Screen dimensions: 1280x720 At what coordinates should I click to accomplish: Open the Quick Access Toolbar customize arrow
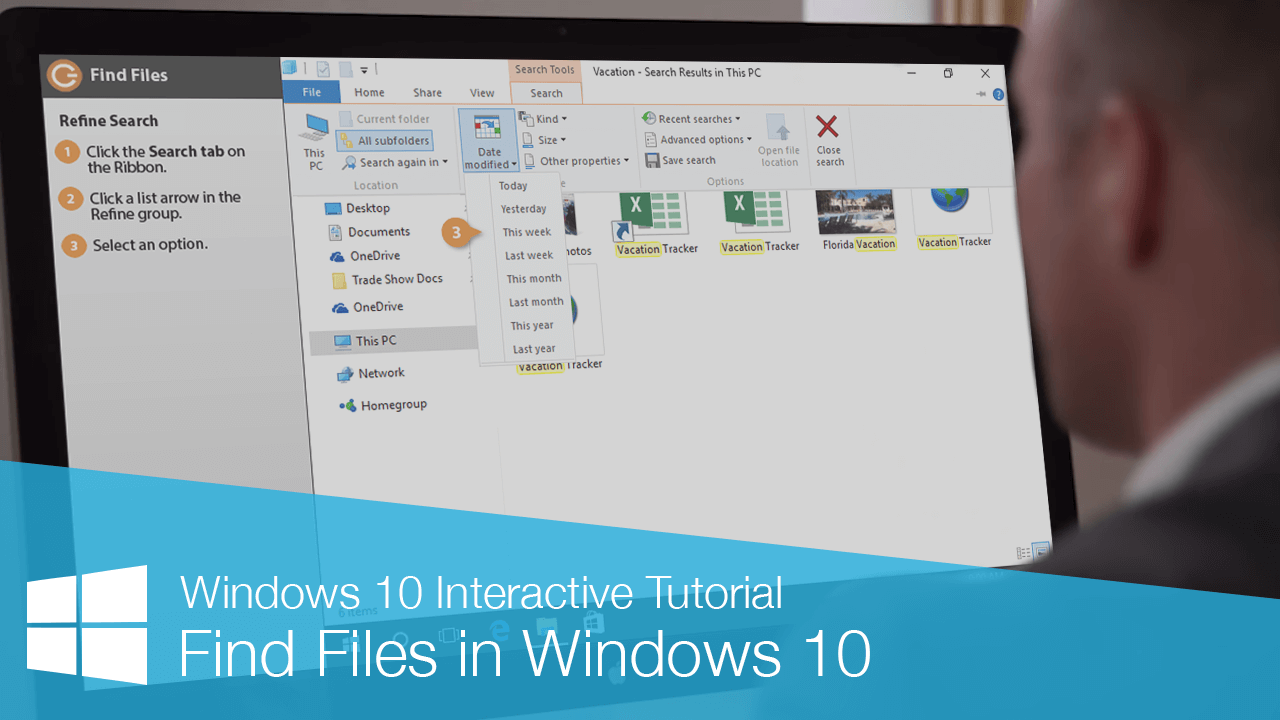click(x=366, y=68)
